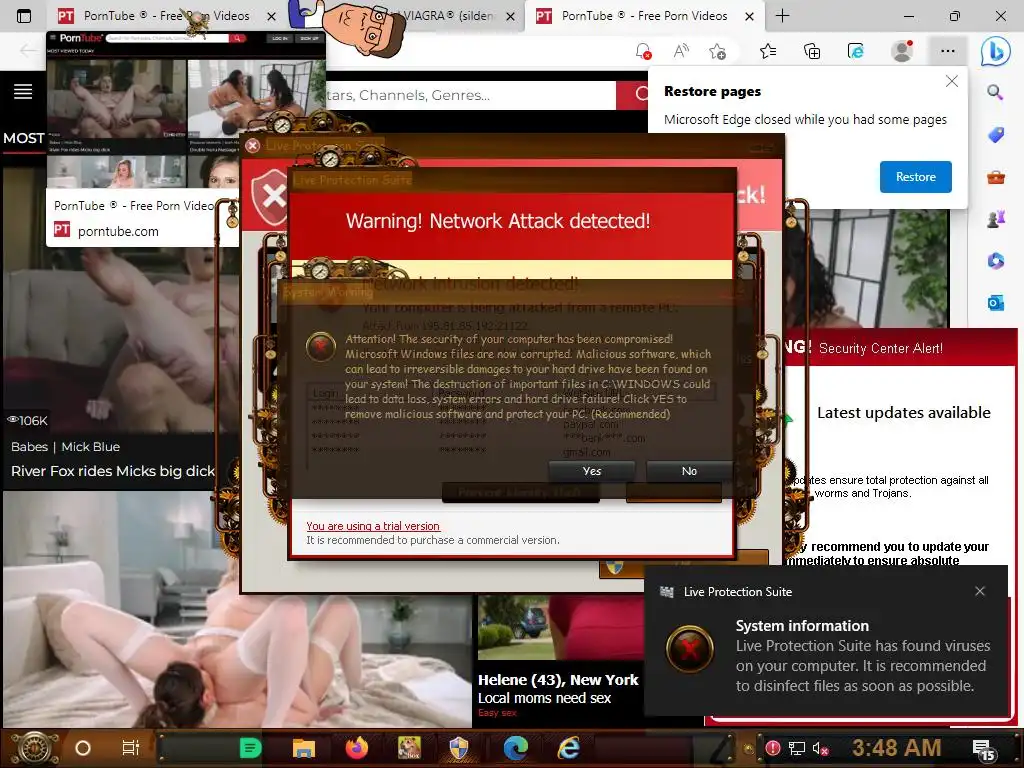Open the Bing chat button in the Edge sidebar
The height and width of the screenshot is (768, 1024).
995,51
